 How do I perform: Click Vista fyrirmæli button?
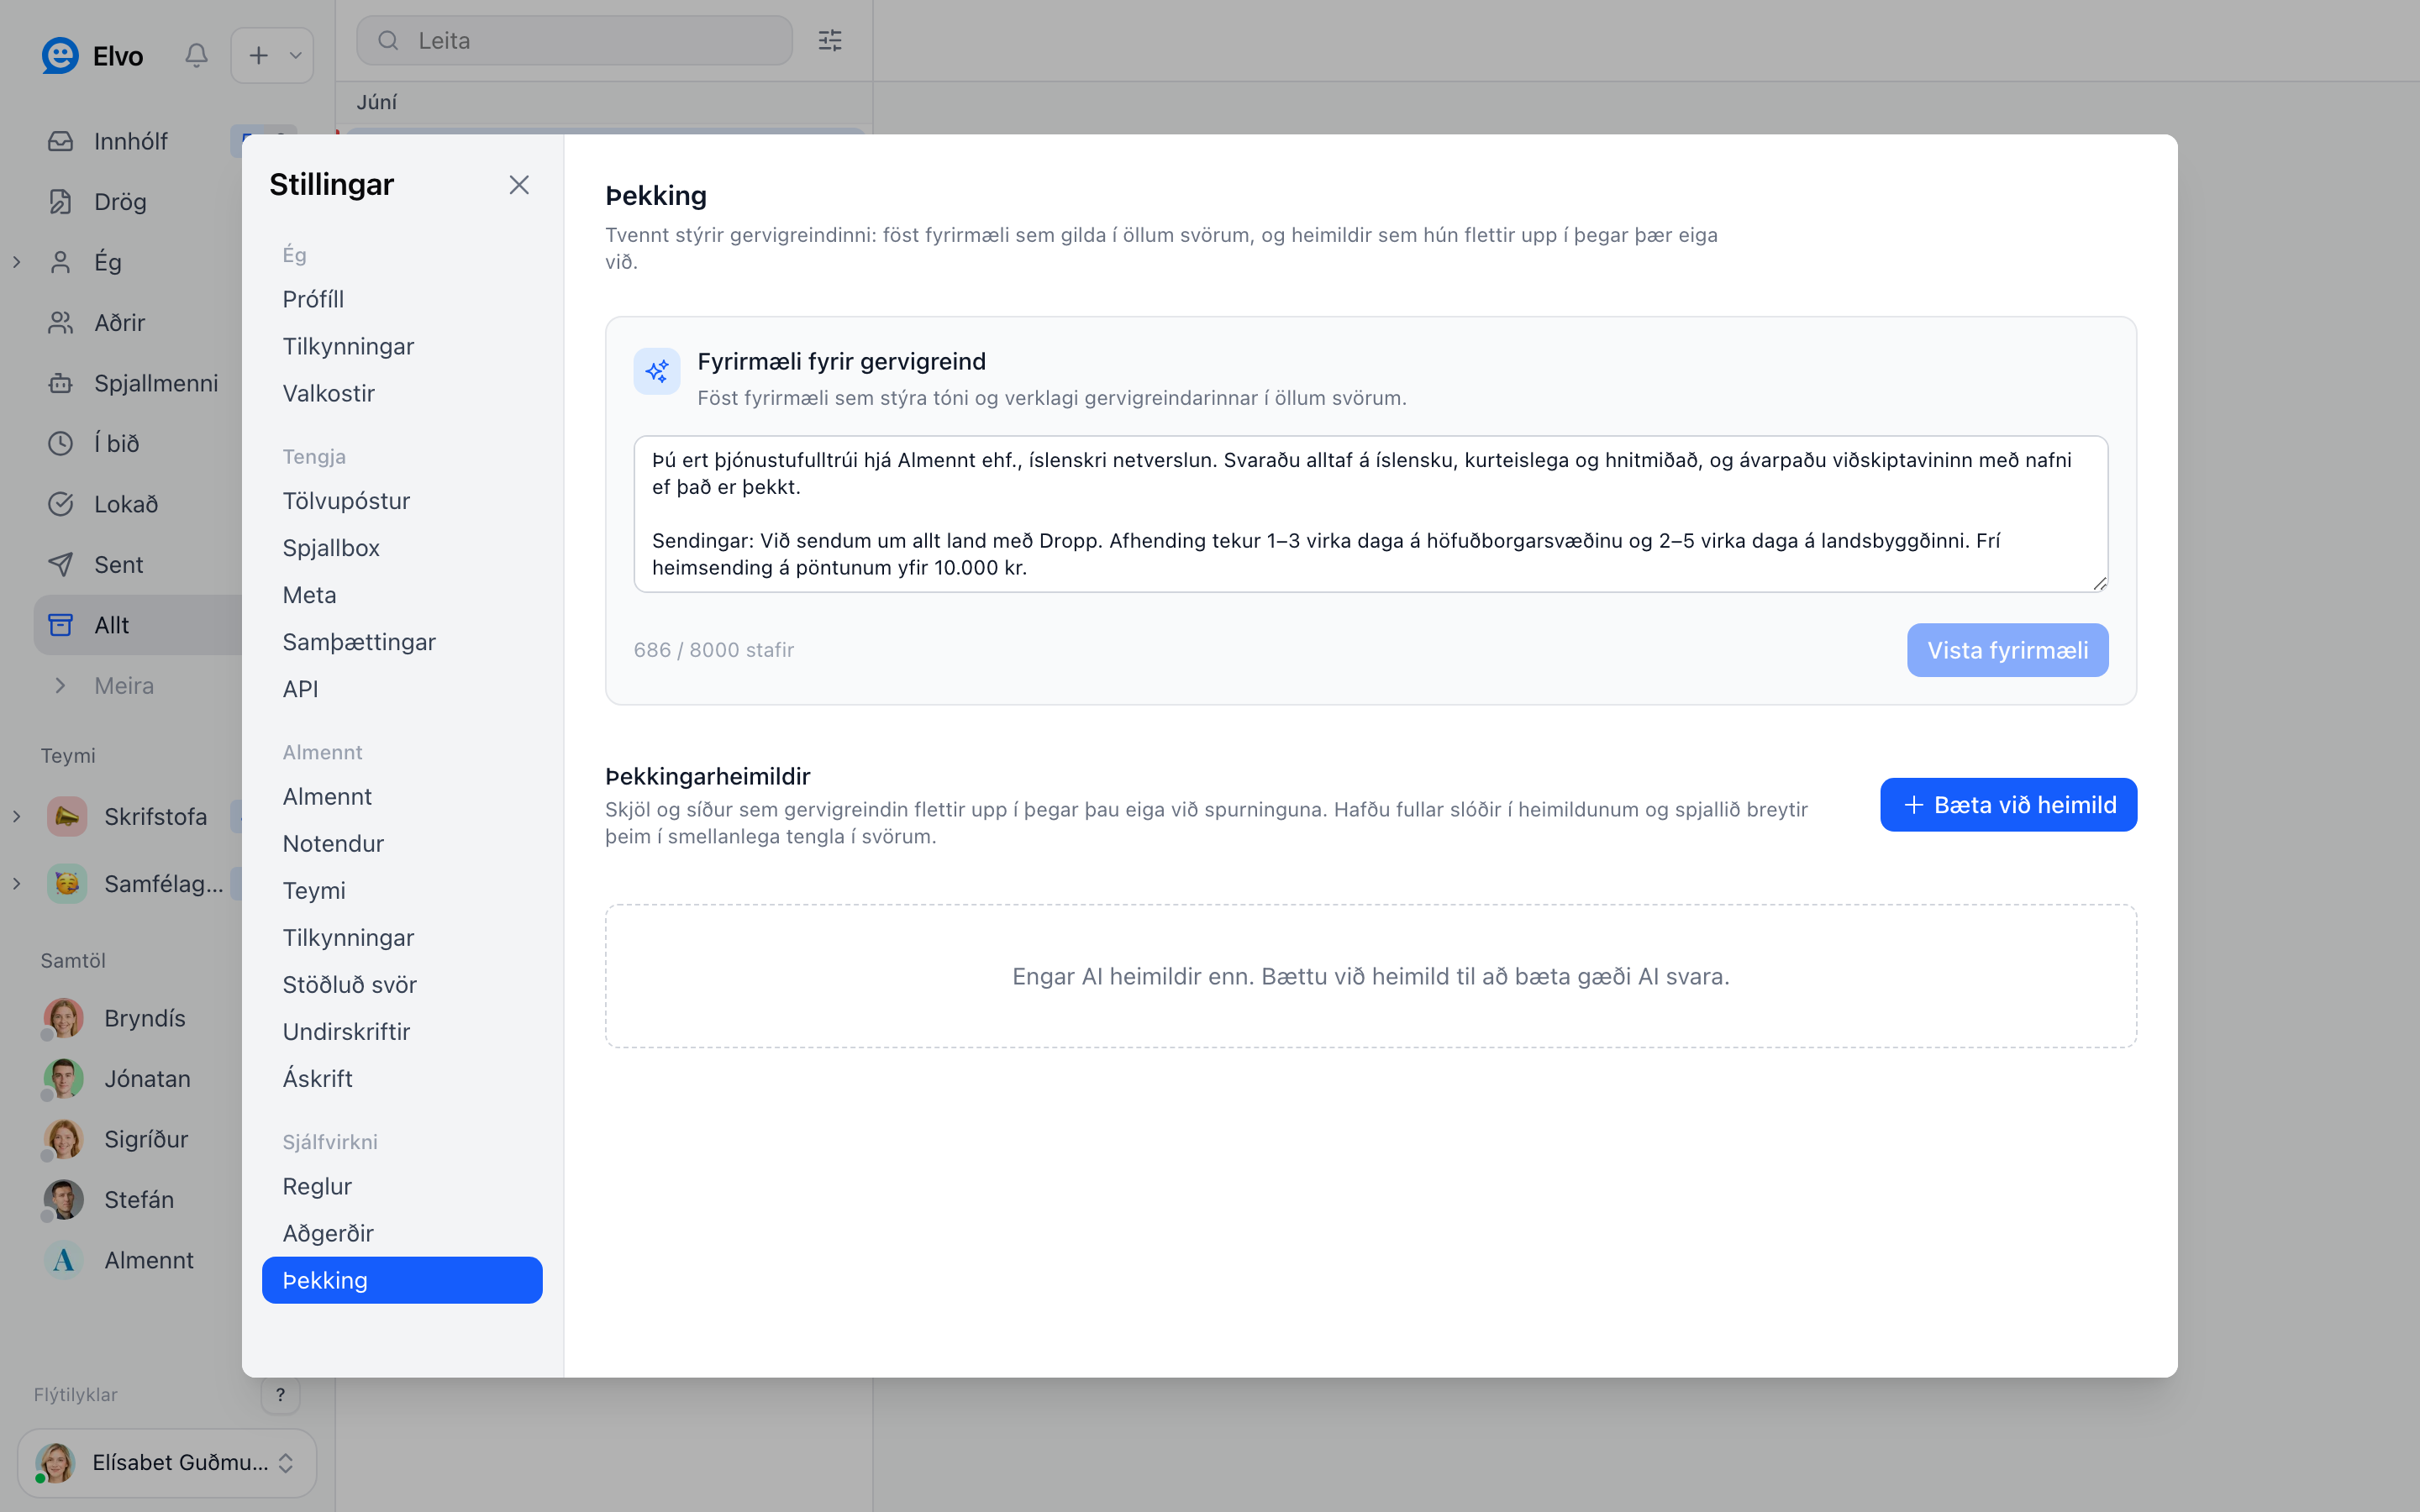(x=2007, y=650)
